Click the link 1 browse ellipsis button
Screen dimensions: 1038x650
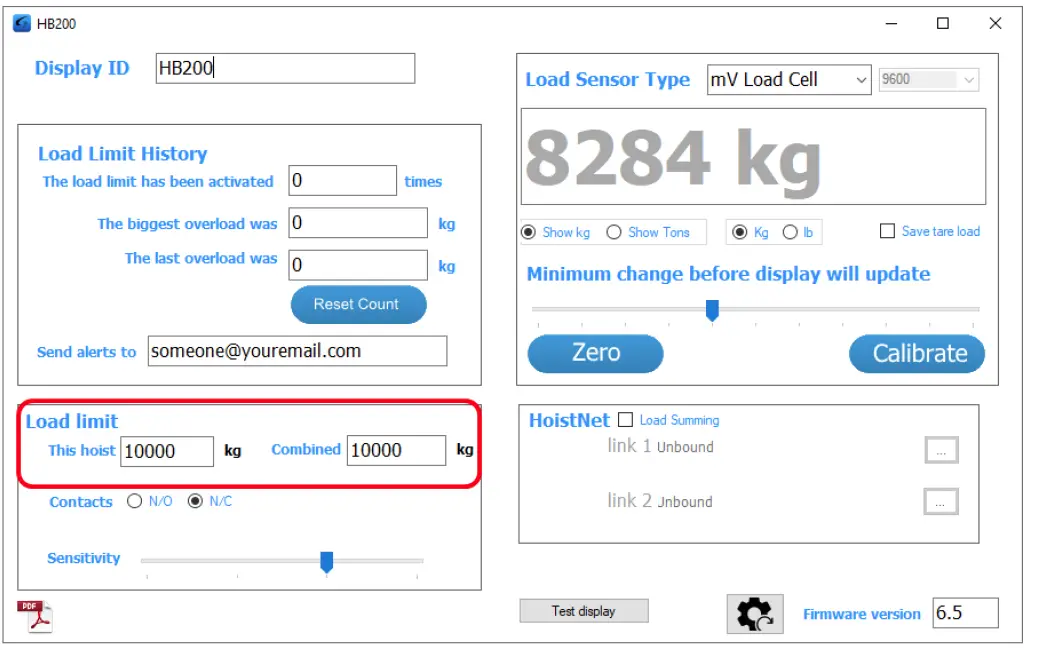point(940,450)
